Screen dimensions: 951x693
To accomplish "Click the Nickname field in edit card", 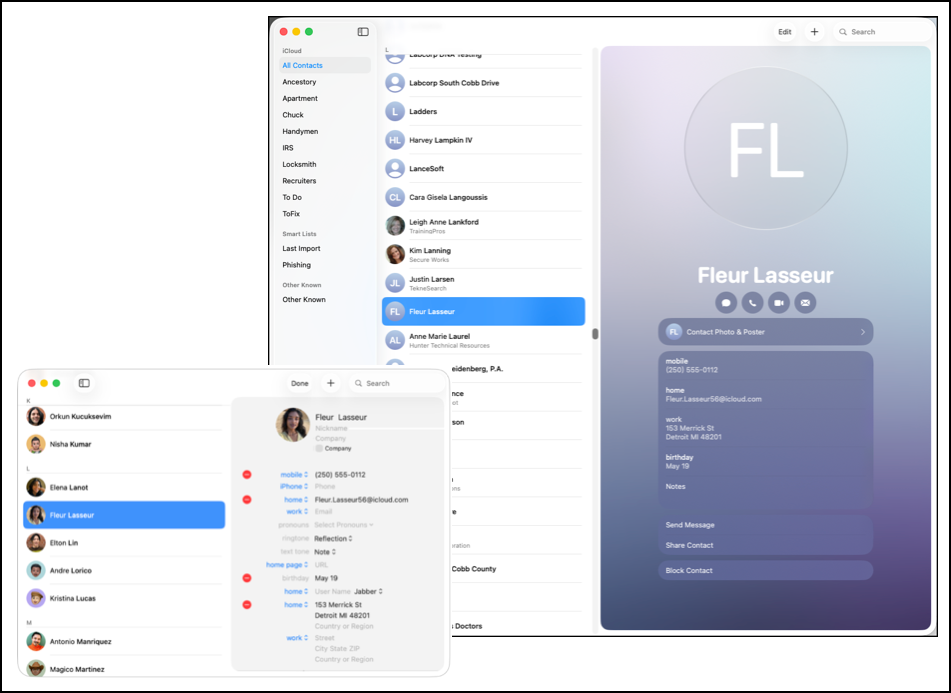I will (x=331, y=428).
